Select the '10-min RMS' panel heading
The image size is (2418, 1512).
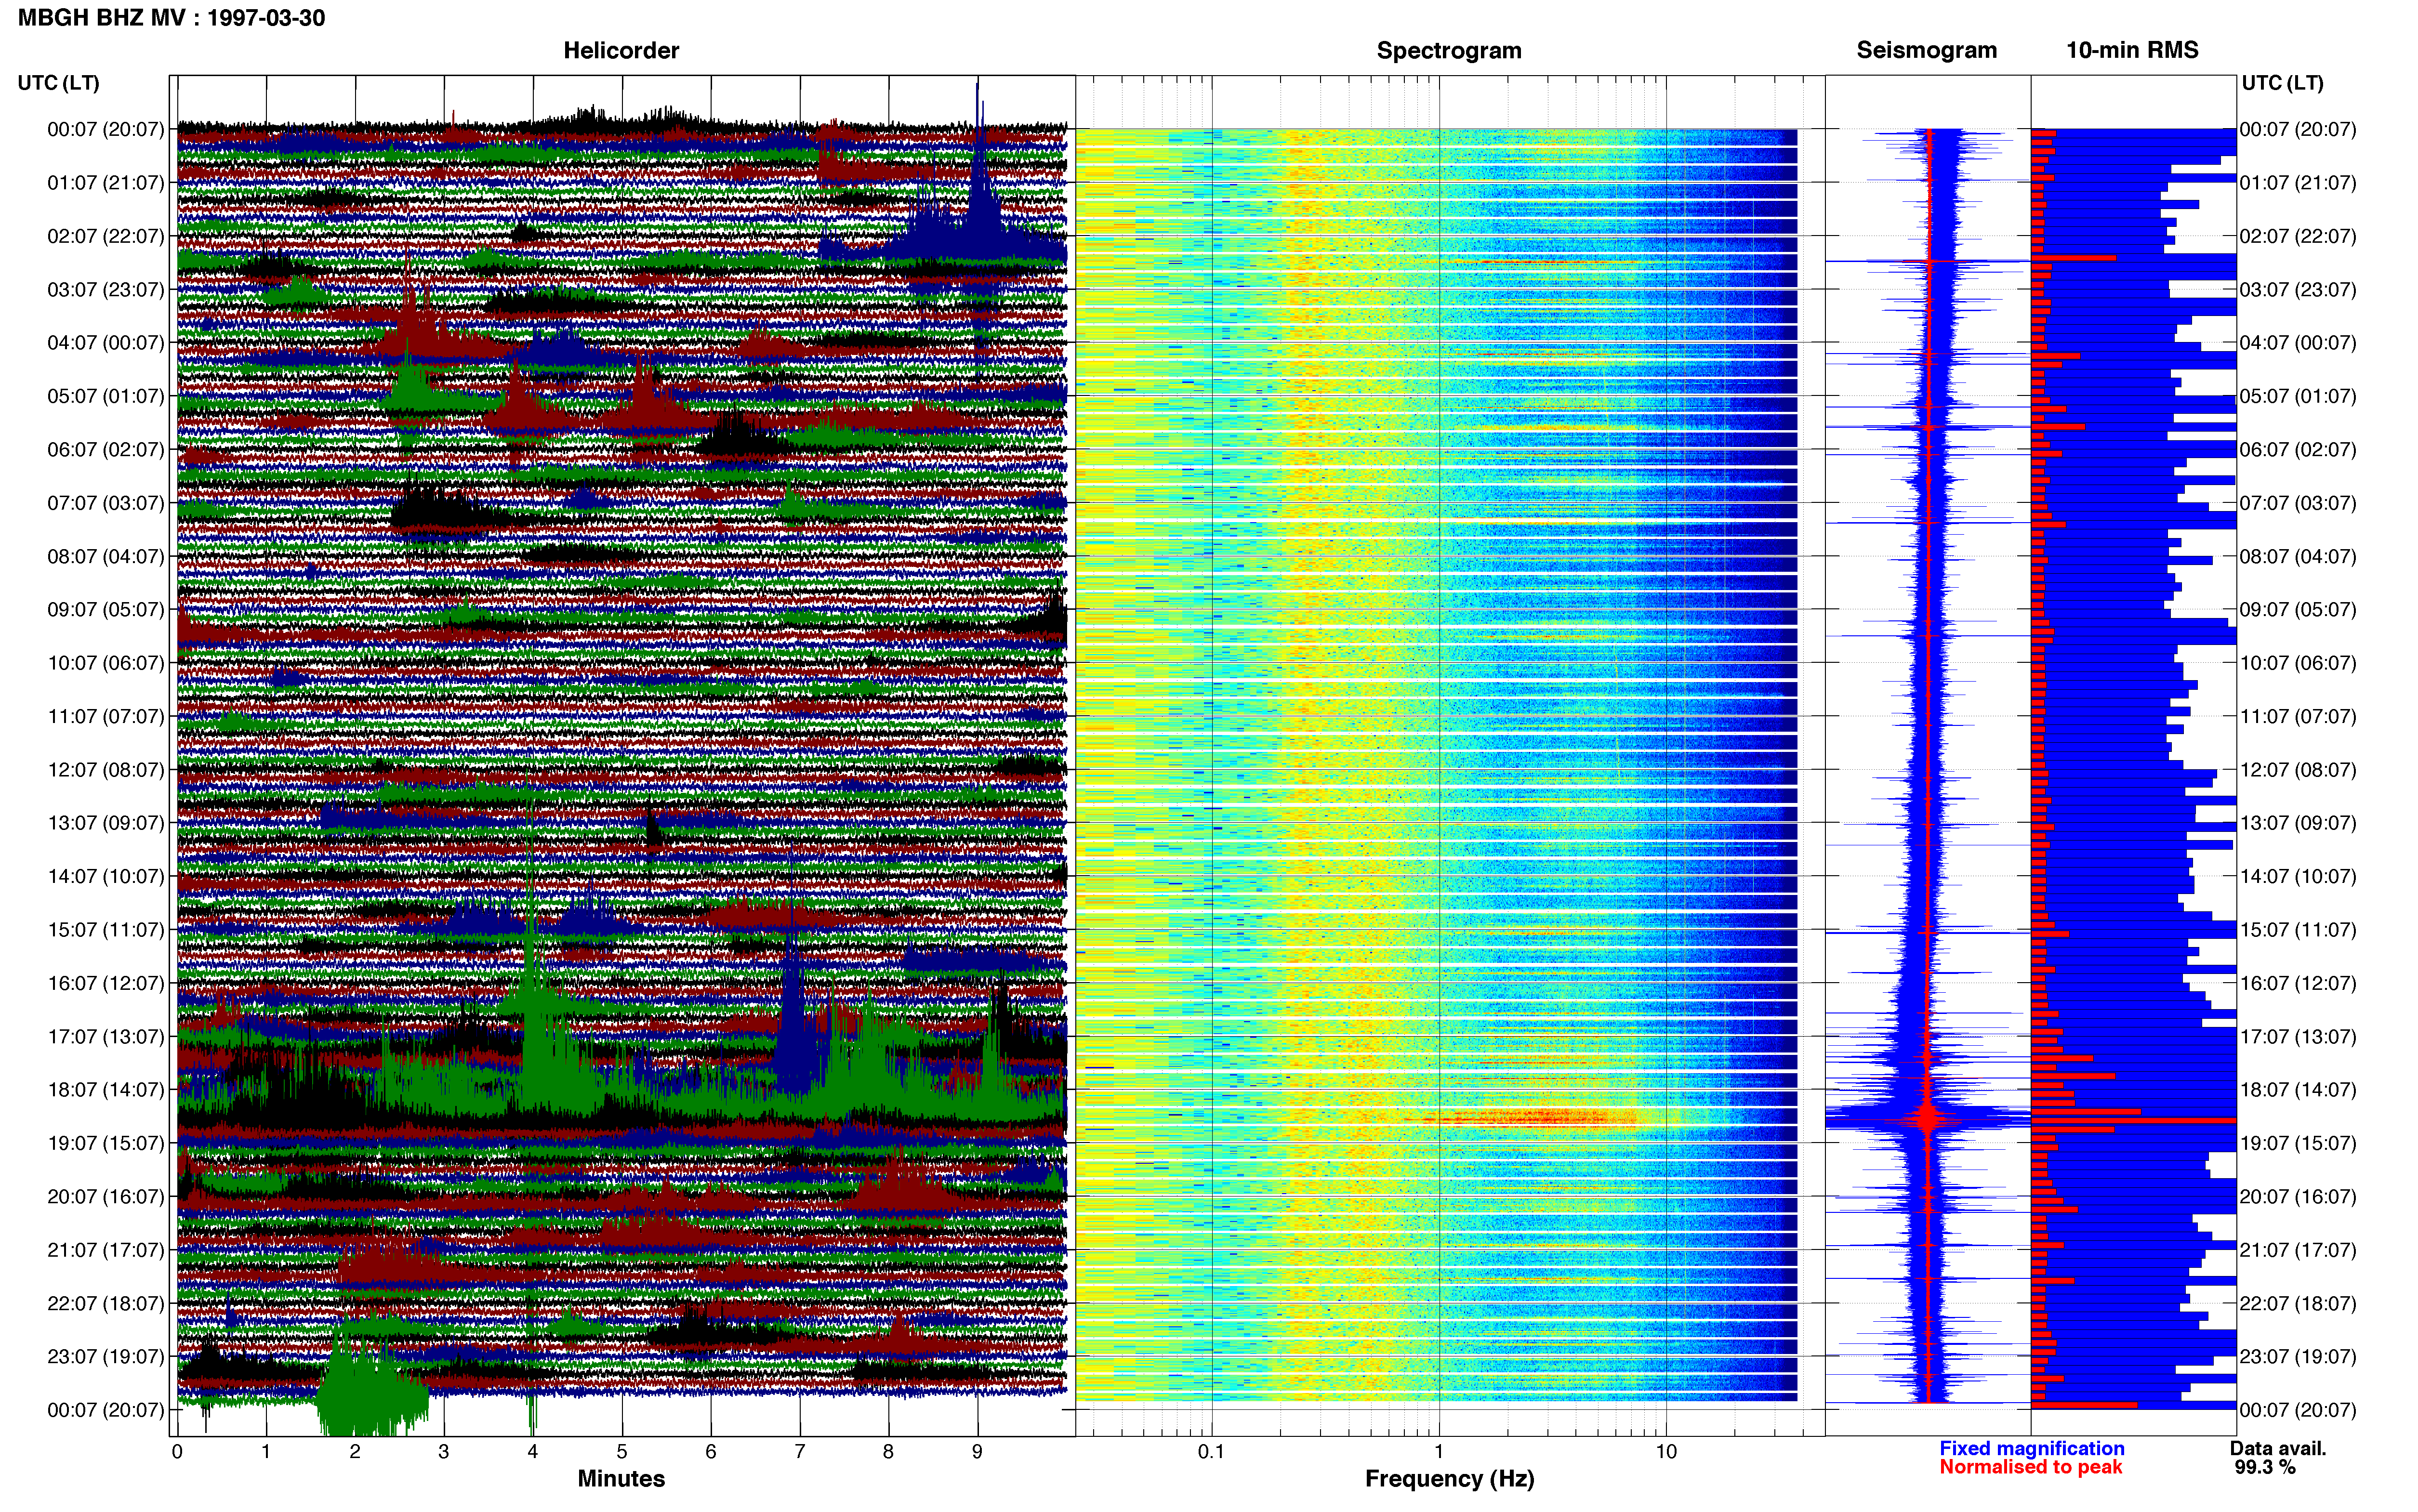pos(2131,50)
